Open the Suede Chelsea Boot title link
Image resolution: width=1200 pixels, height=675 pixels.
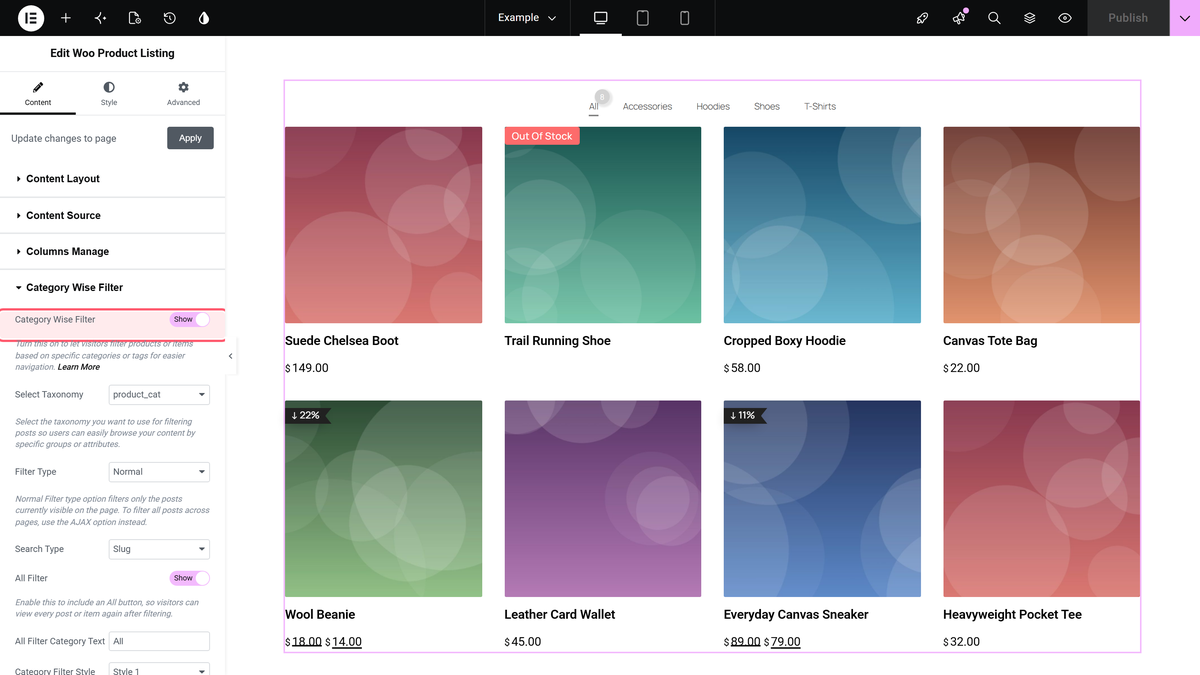click(342, 341)
